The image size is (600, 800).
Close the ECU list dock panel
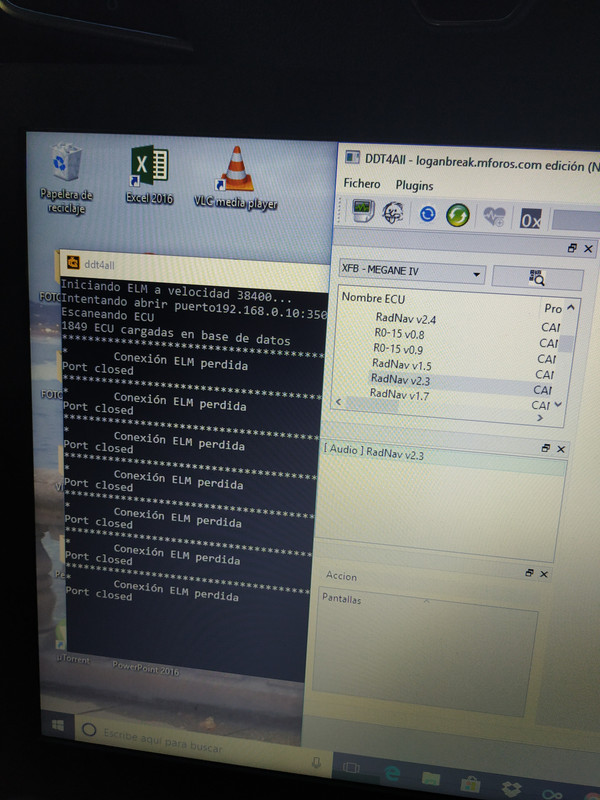coord(588,249)
